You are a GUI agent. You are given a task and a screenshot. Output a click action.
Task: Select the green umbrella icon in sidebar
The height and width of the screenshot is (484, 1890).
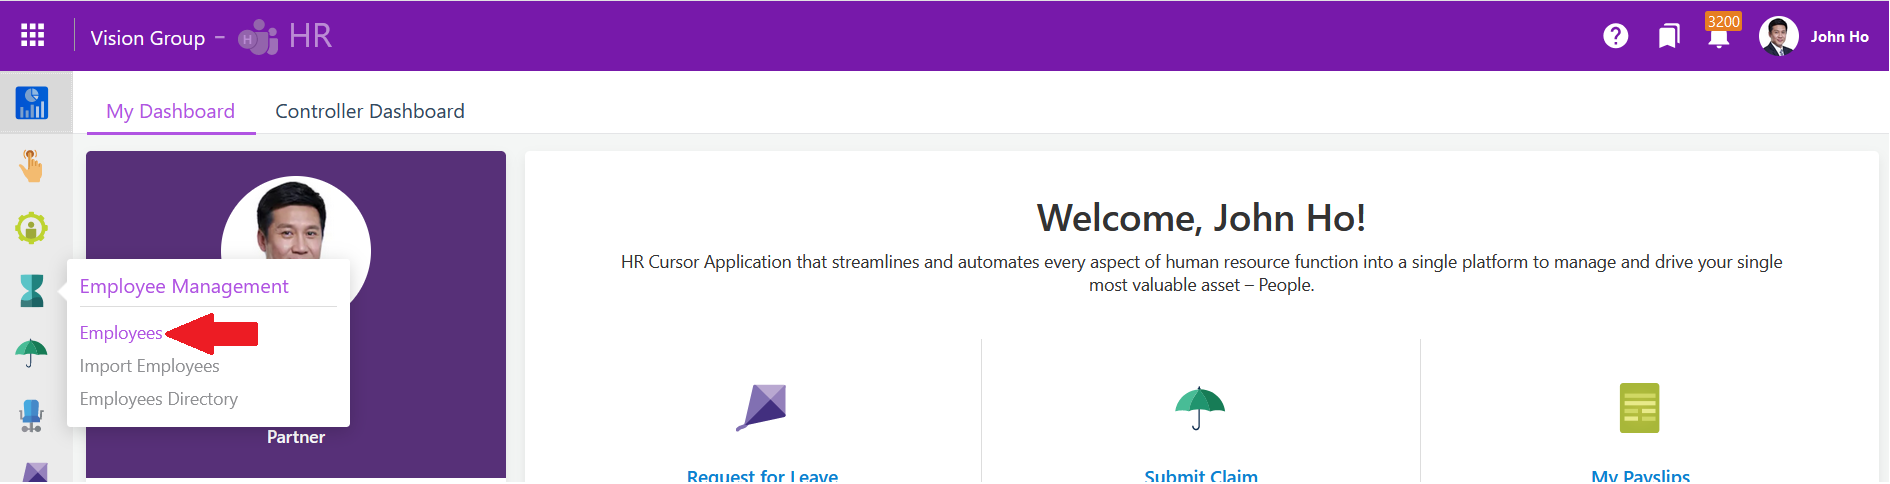(x=32, y=352)
